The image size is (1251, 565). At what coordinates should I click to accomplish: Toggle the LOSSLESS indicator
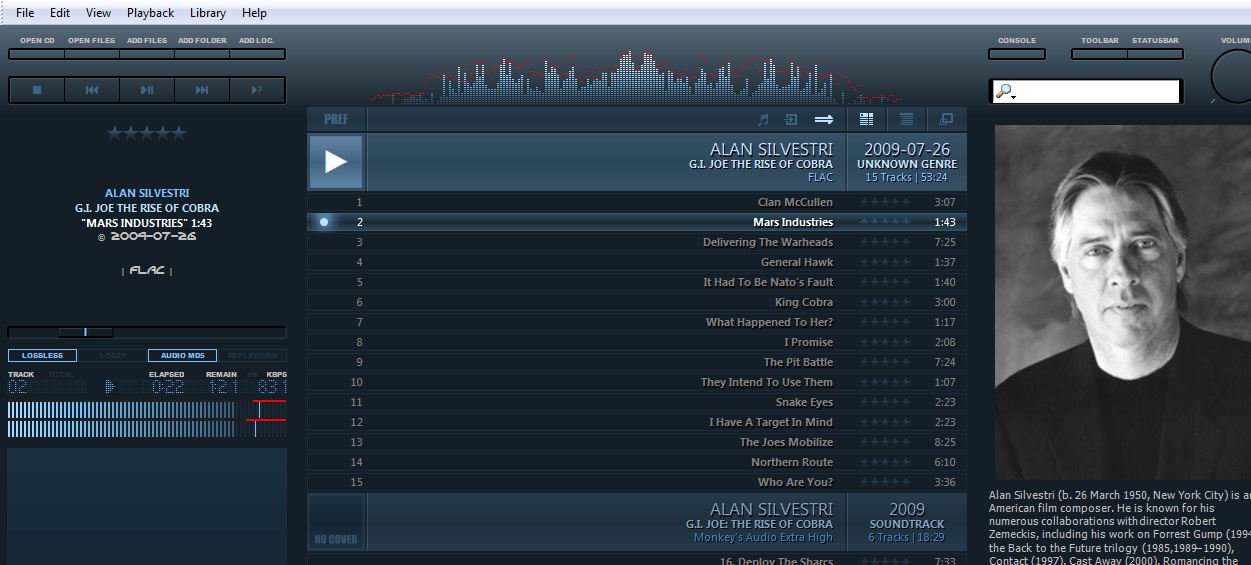pos(42,355)
